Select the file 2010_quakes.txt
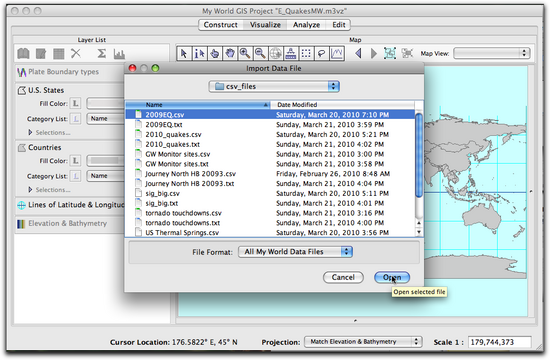Image resolution: width=550 pixels, height=360 pixels. [x=270, y=144]
